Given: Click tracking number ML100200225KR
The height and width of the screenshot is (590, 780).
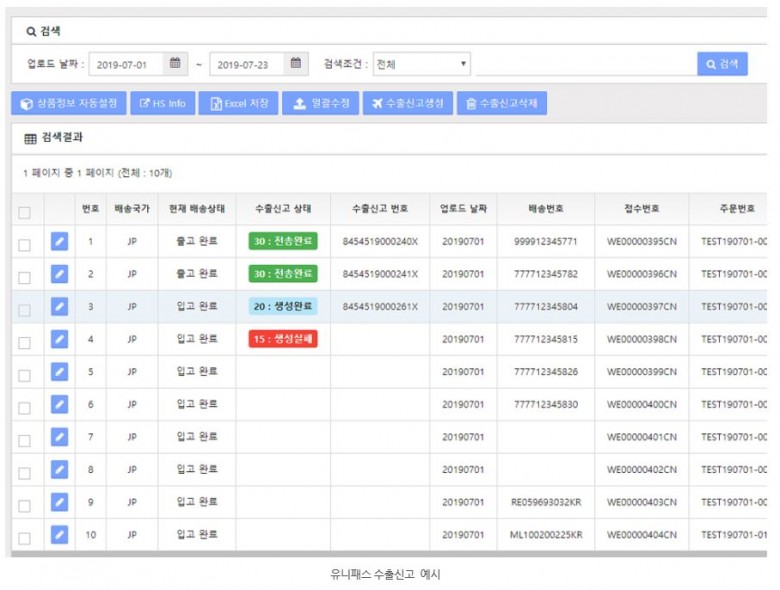Looking at the screenshot, I should pos(546,535).
